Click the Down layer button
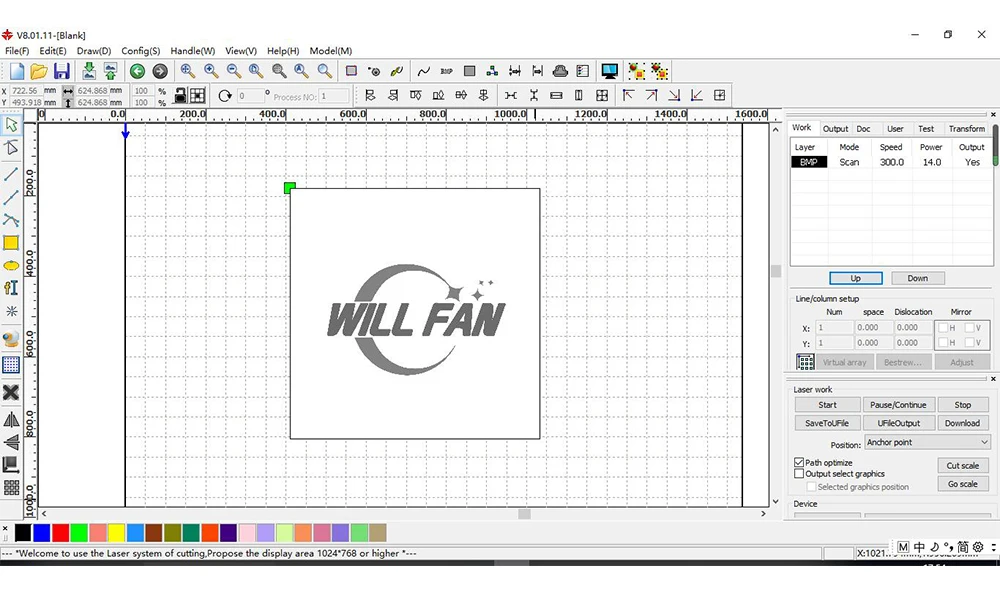 click(x=917, y=278)
